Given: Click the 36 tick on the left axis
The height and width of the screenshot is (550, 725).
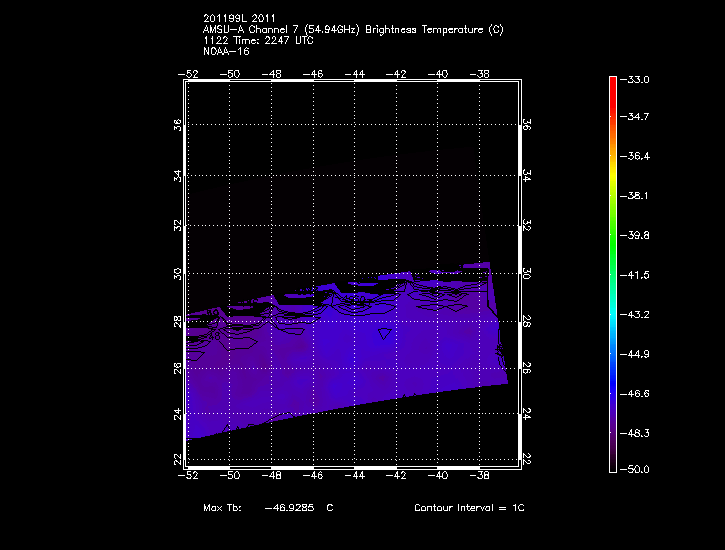Looking at the screenshot, I should pos(178,125).
